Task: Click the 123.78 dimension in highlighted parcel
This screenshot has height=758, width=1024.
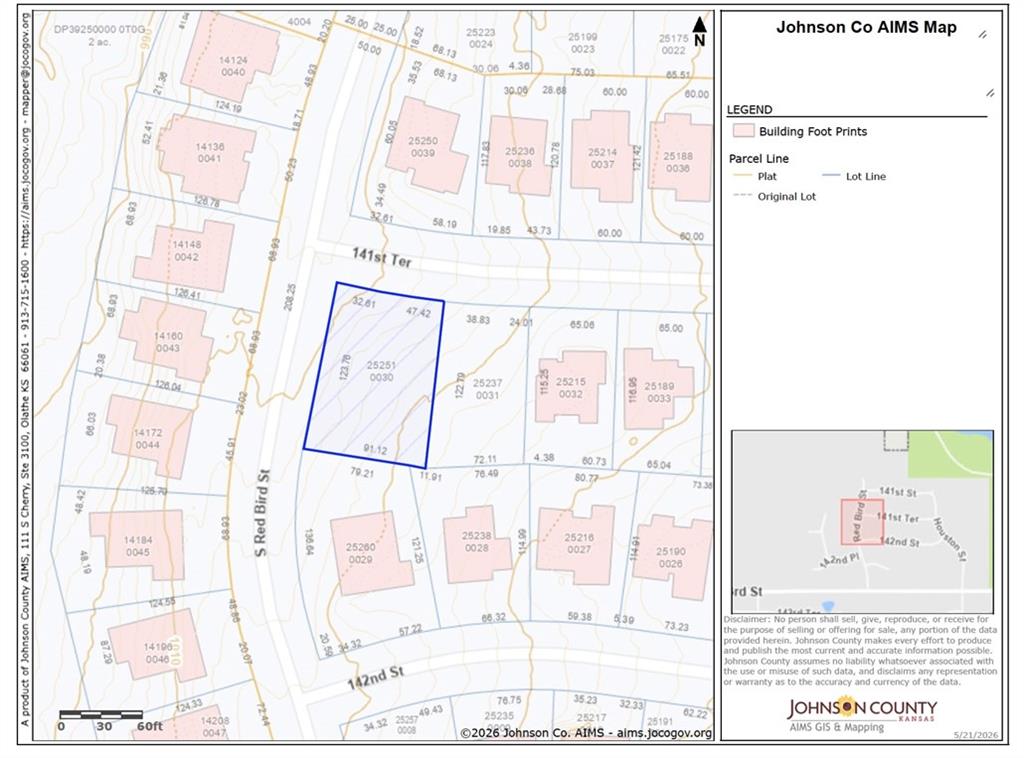Action: pyautogui.click(x=345, y=366)
